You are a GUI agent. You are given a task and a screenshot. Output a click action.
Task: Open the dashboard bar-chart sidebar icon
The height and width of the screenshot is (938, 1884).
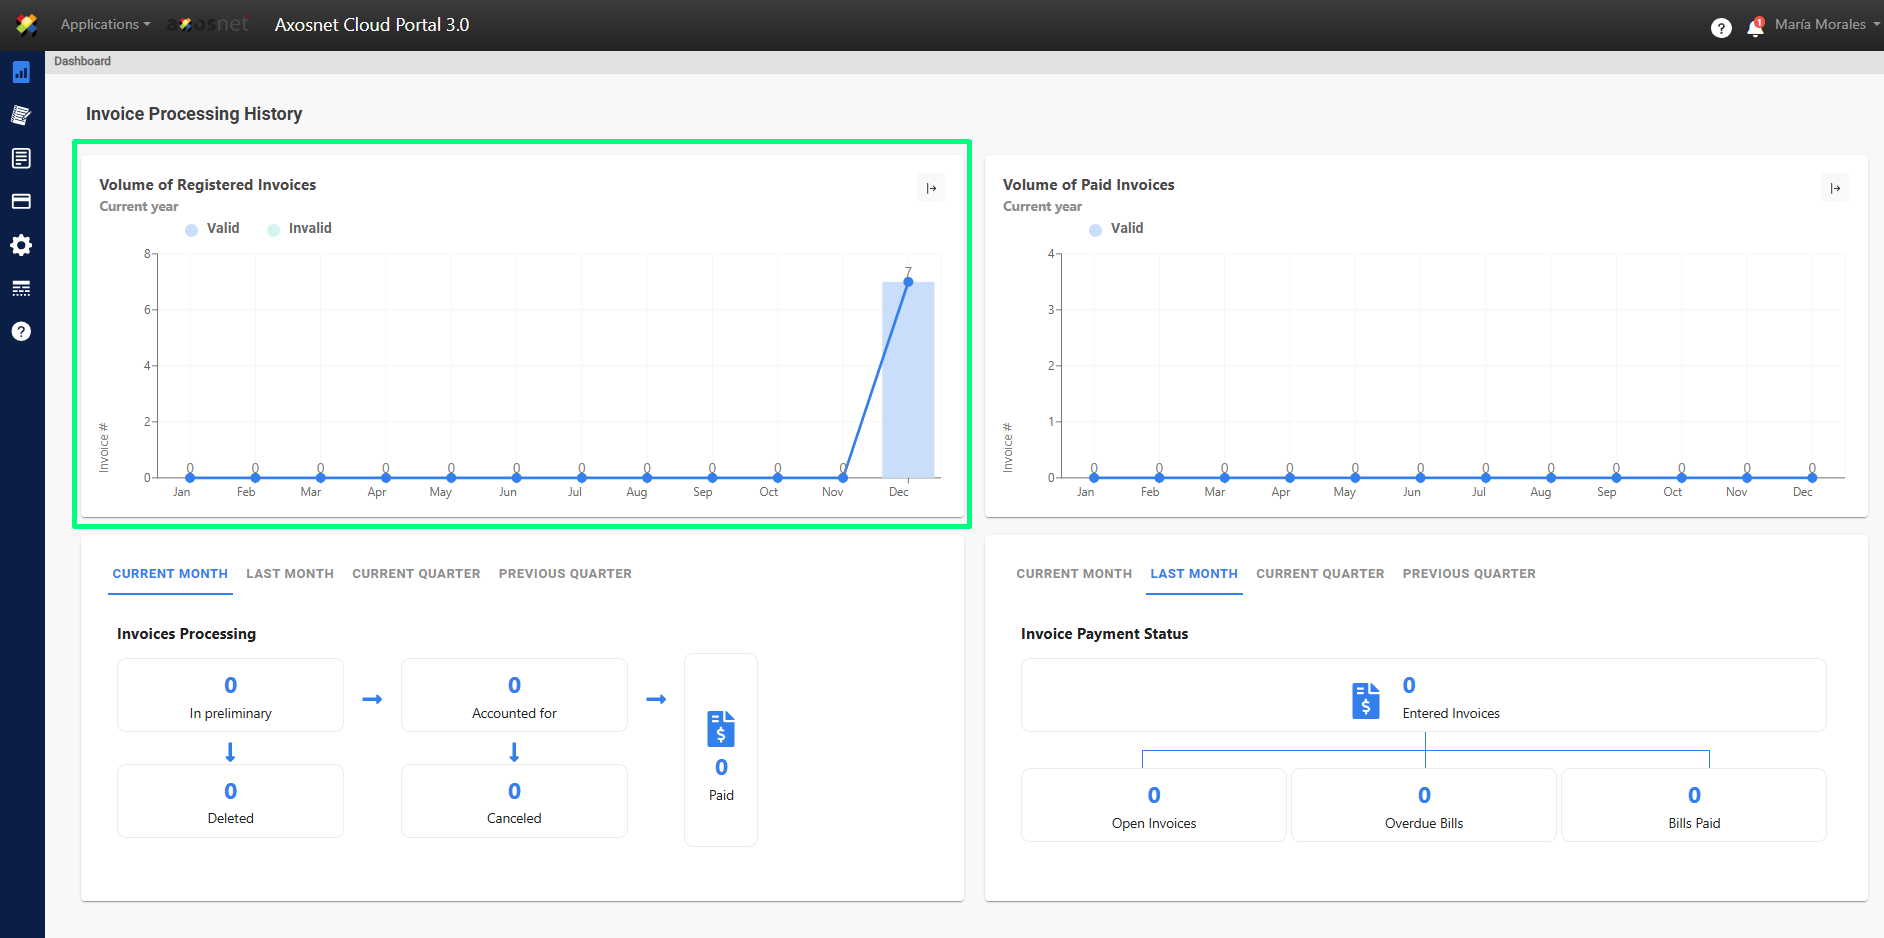pos(21,72)
